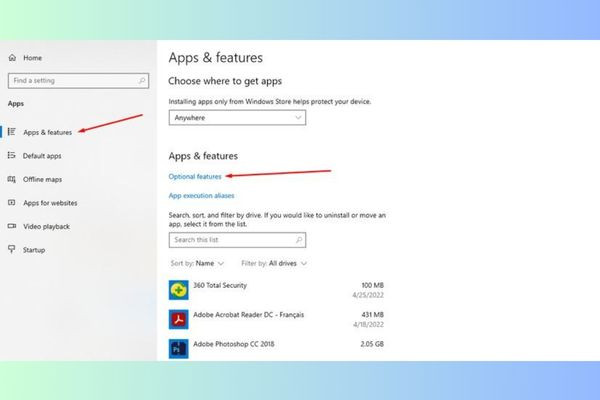The height and width of the screenshot is (400, 600).
Task: Click the Find a setting search field
Action: [x=78, y=81]
